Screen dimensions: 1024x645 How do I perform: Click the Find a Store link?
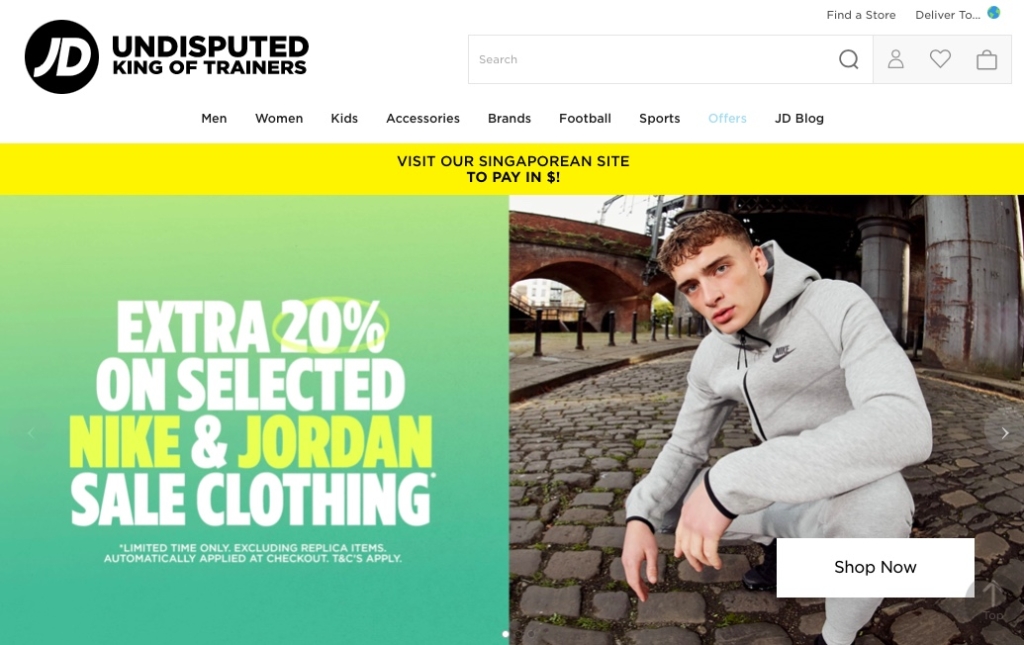[x=861, y=15]
